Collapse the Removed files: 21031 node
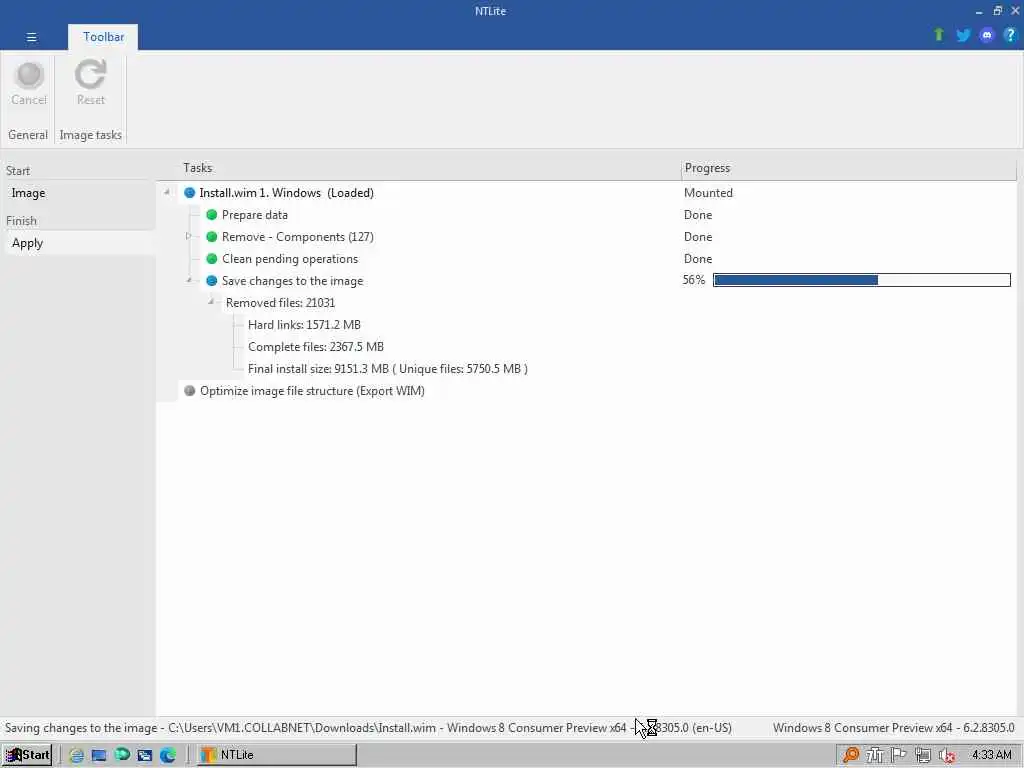Screen dimensions: 1024x768 211,302
